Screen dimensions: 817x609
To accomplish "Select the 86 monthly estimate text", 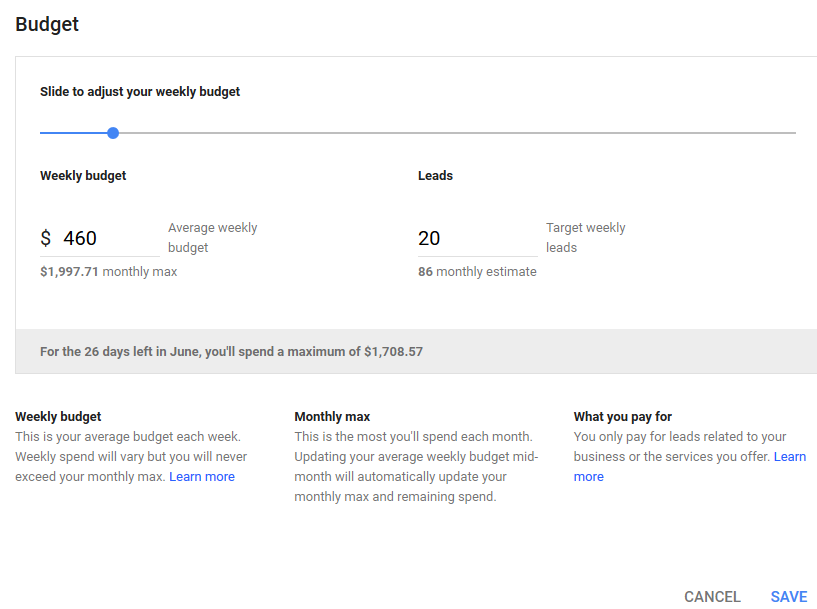I will click(x=477, y=272).
